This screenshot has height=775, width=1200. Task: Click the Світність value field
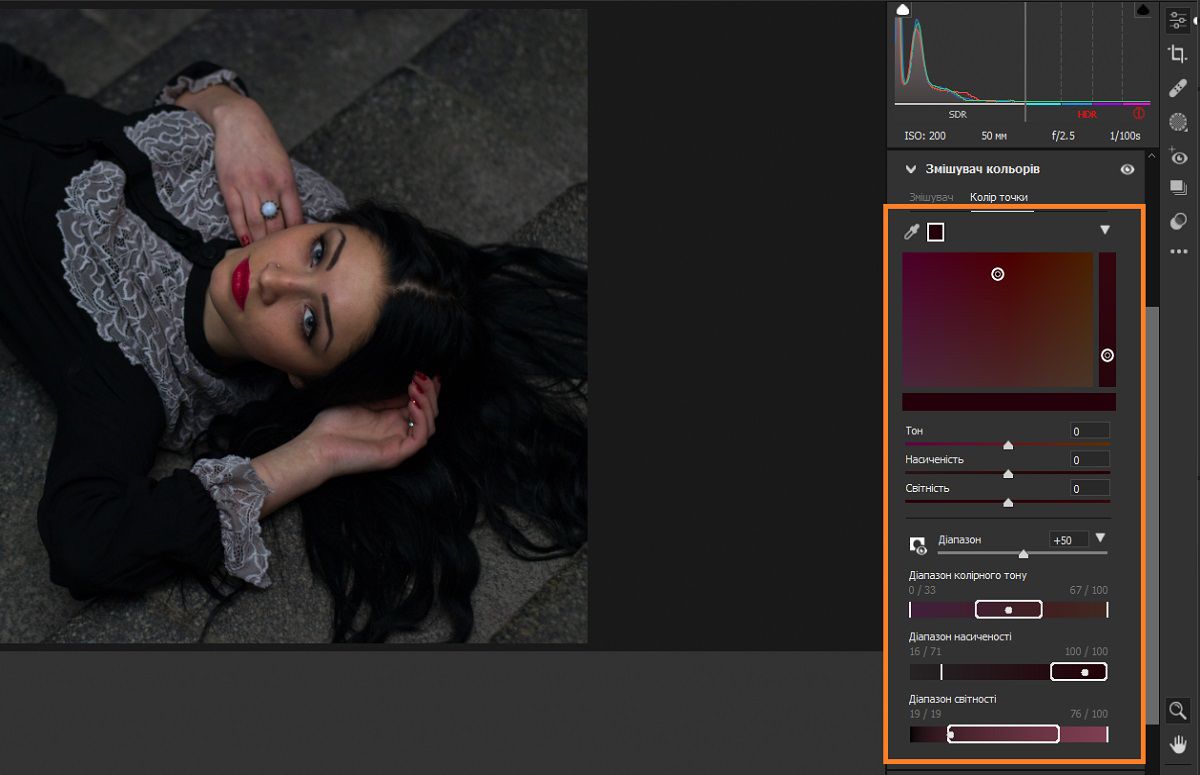1089,489
